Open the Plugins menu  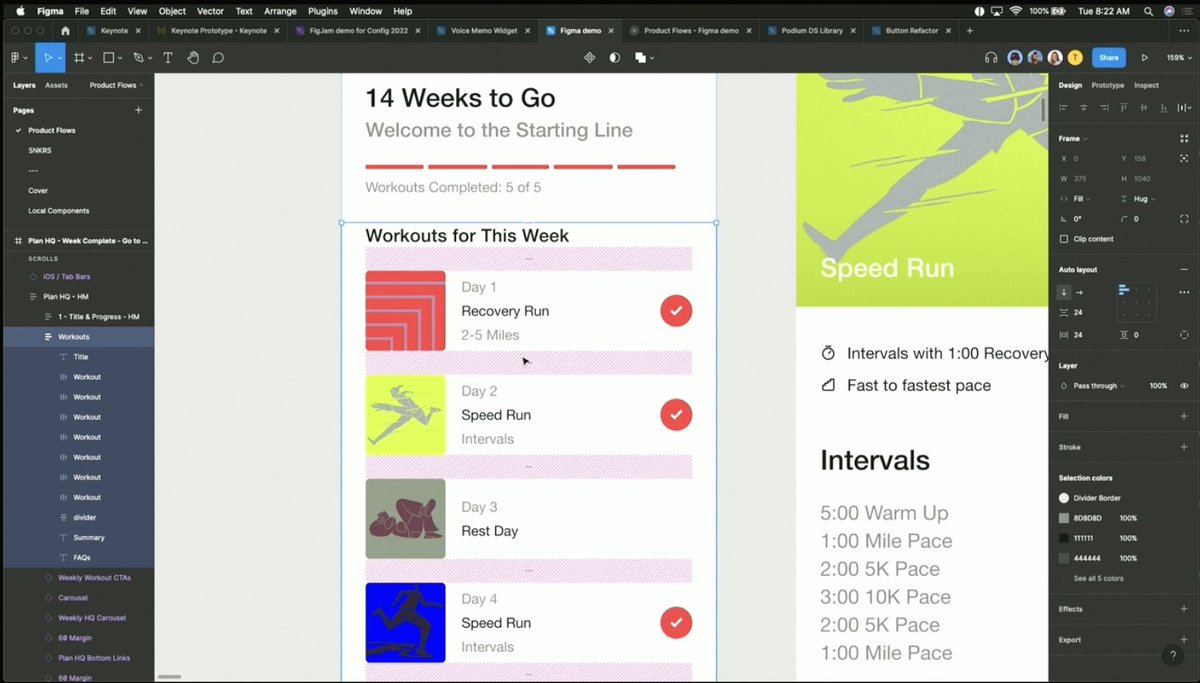coord(322,11)
